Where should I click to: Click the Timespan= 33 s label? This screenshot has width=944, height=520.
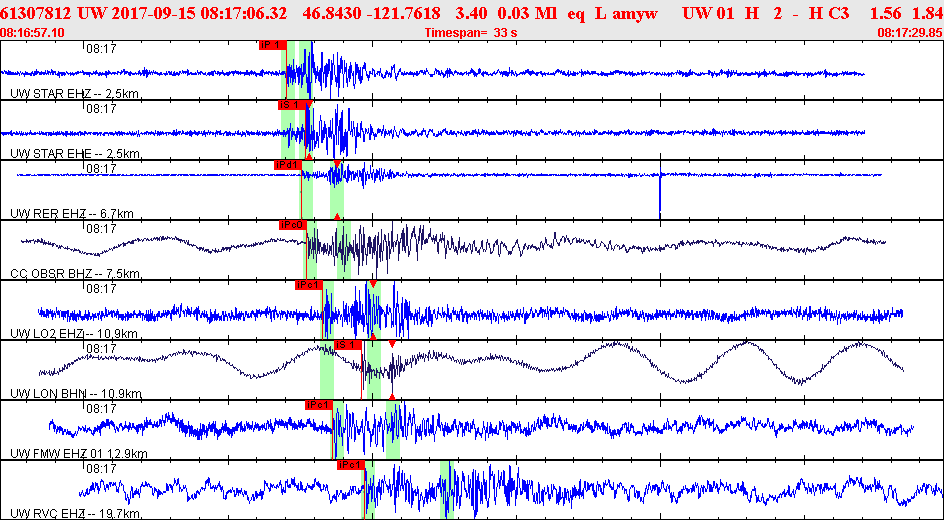(471, 33)
